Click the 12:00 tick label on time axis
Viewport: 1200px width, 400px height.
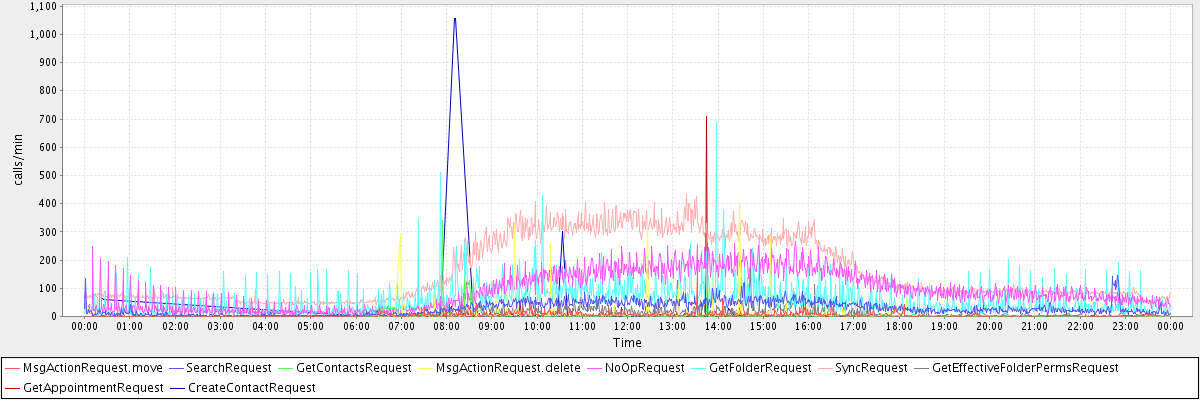(x=628, y=326)
